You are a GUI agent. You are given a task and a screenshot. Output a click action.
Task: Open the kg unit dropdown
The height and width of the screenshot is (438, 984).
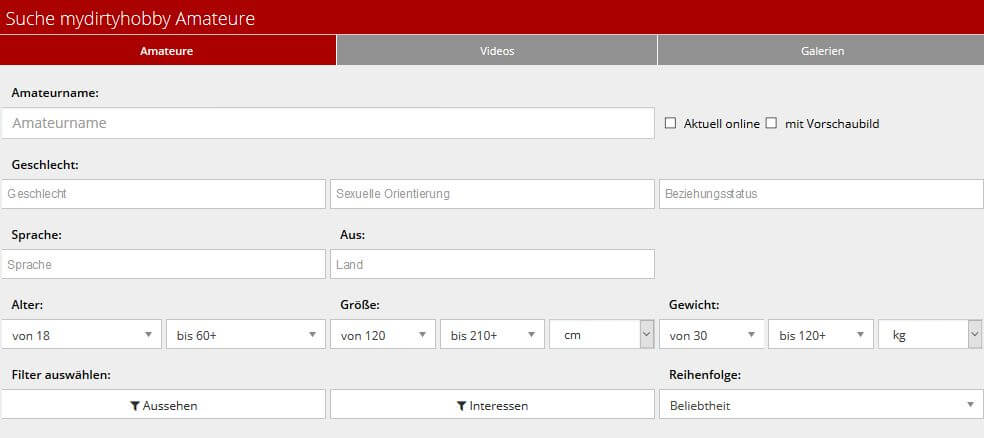[x=931, y=334]
